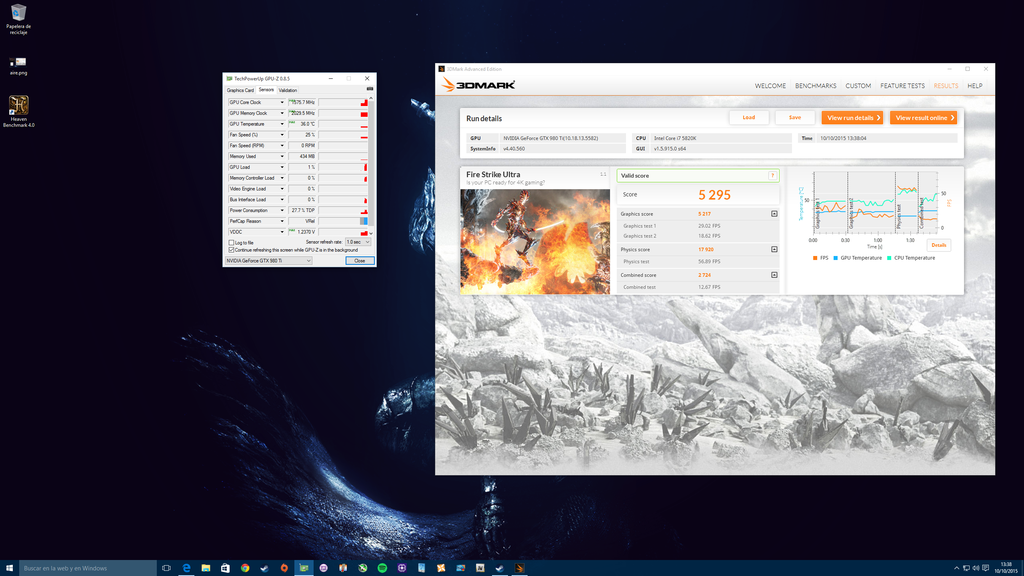Expand Graphics score details
The image size is (1024, 576).
coord(774,214)
